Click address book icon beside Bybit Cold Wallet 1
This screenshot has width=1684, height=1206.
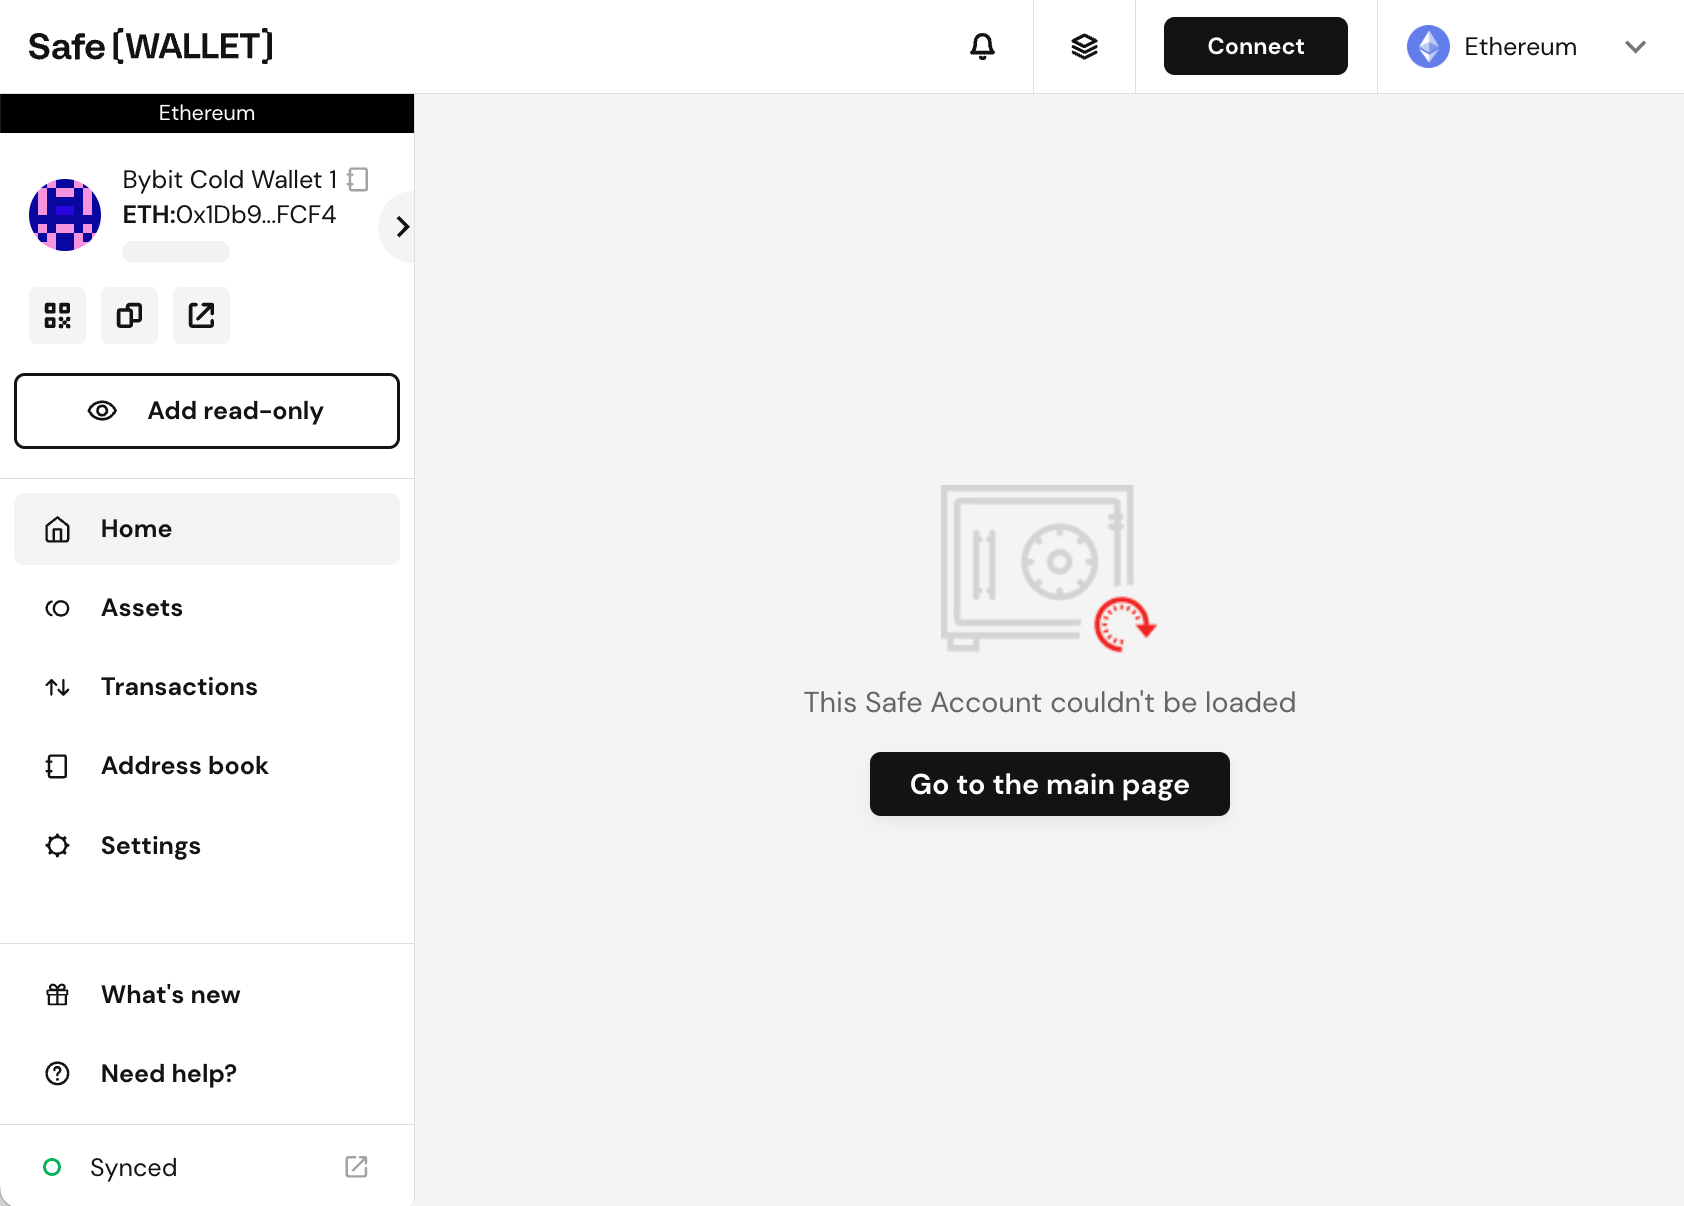[x=358, y=180]
